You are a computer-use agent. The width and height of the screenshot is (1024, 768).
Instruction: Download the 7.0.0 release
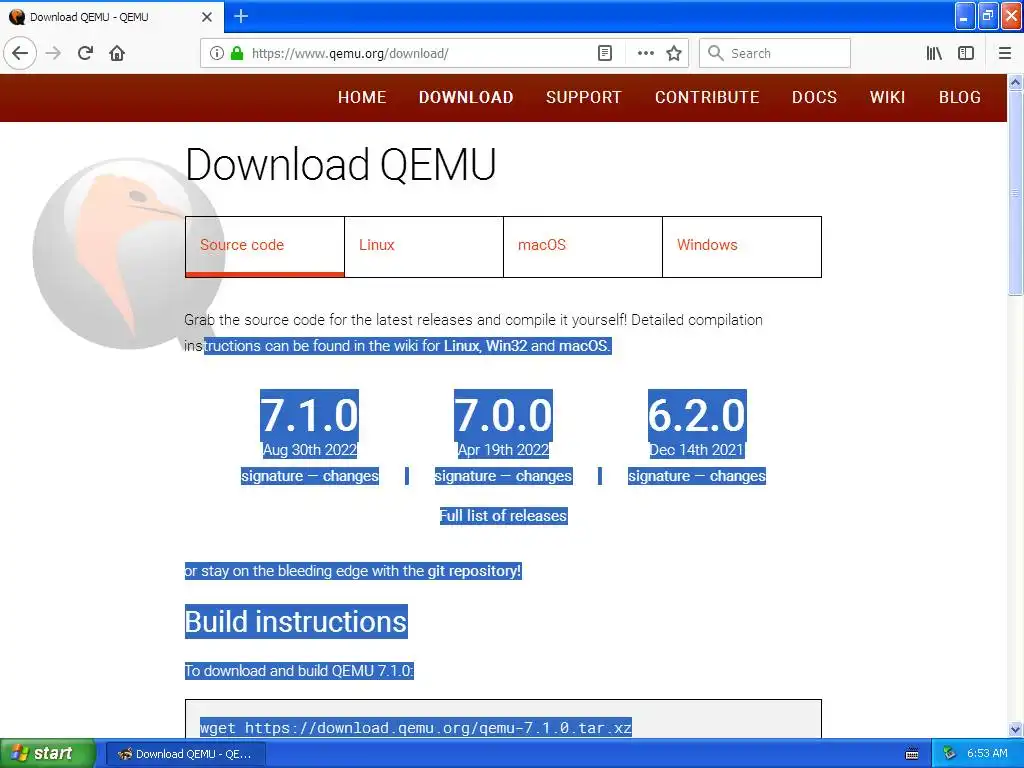tap(503, 415)
